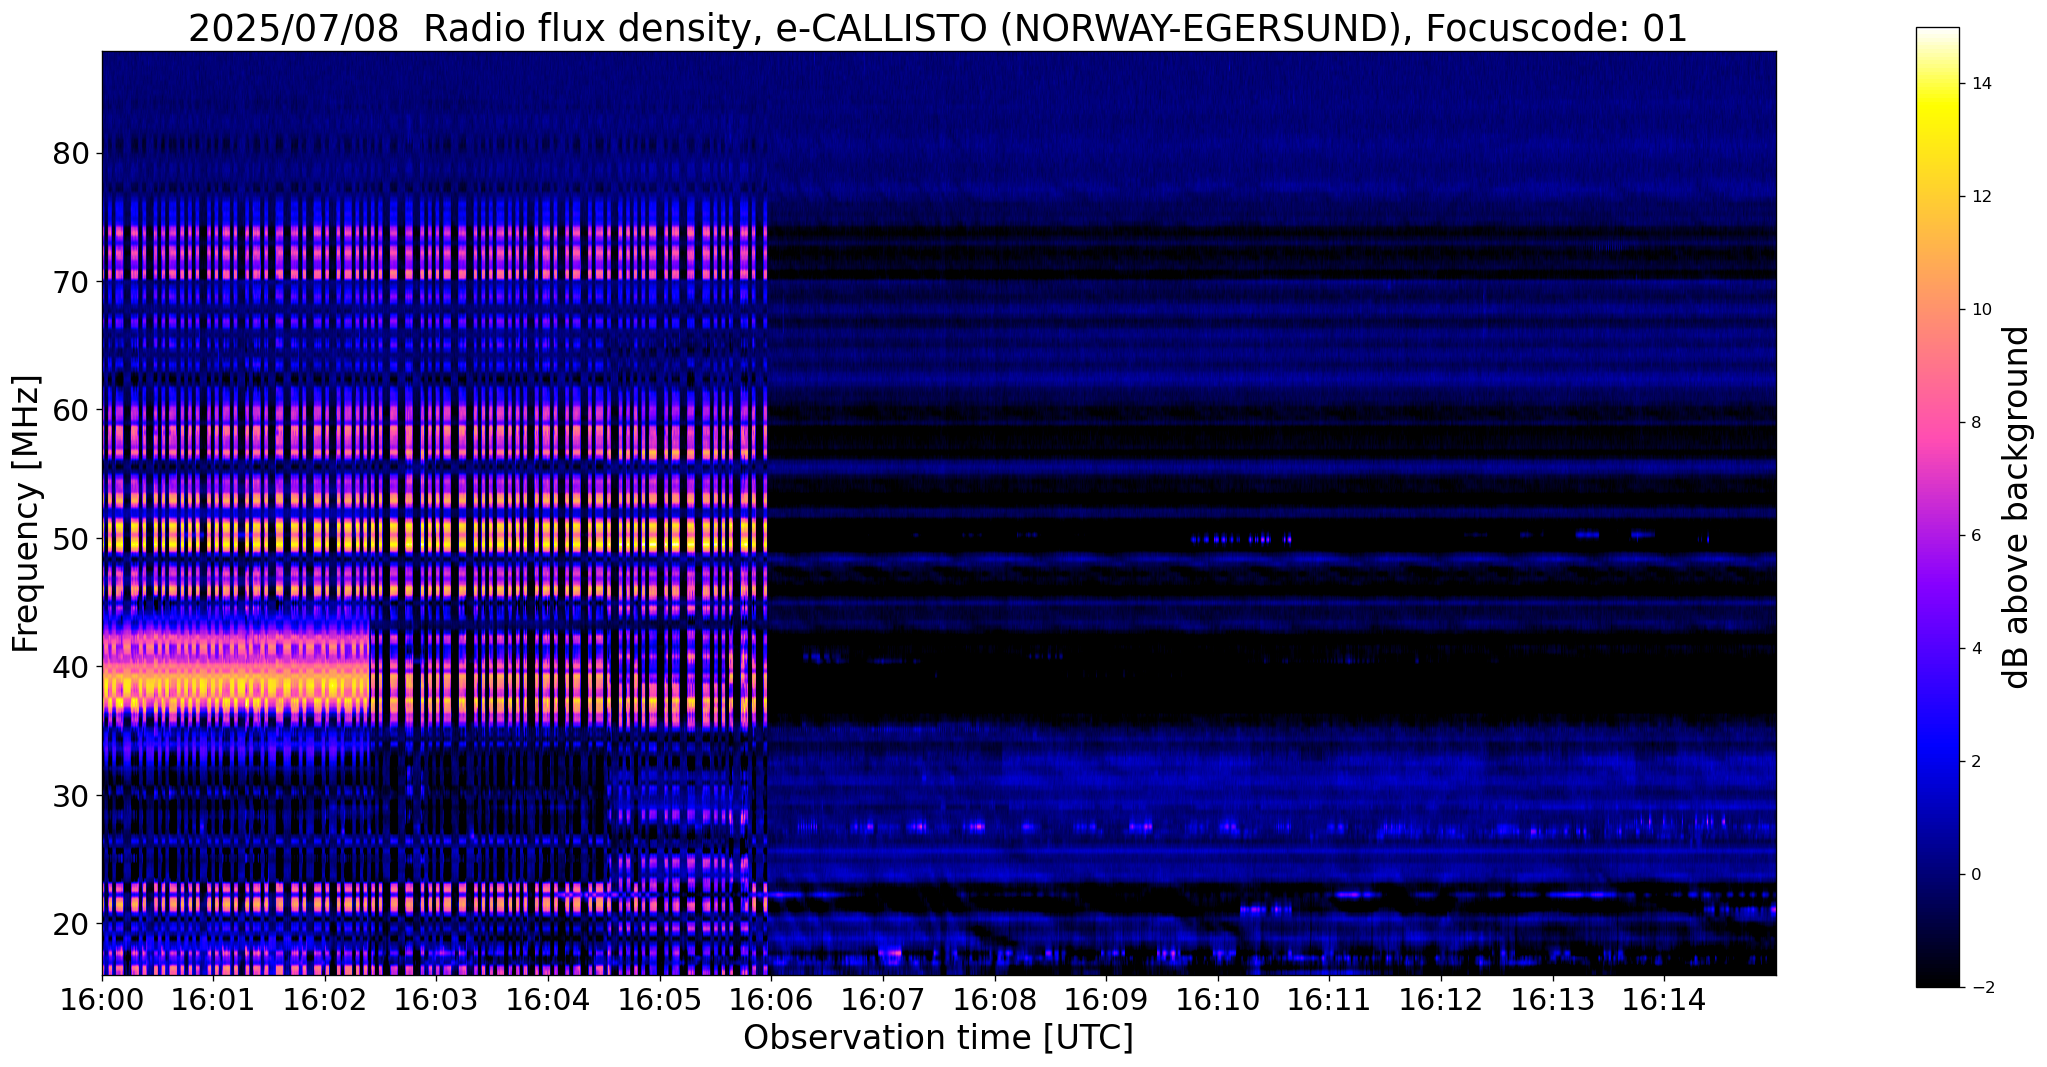Click the 16:08 time tick label
This screenshot has height=1067, width=2047.
click(x=995, y=999)
